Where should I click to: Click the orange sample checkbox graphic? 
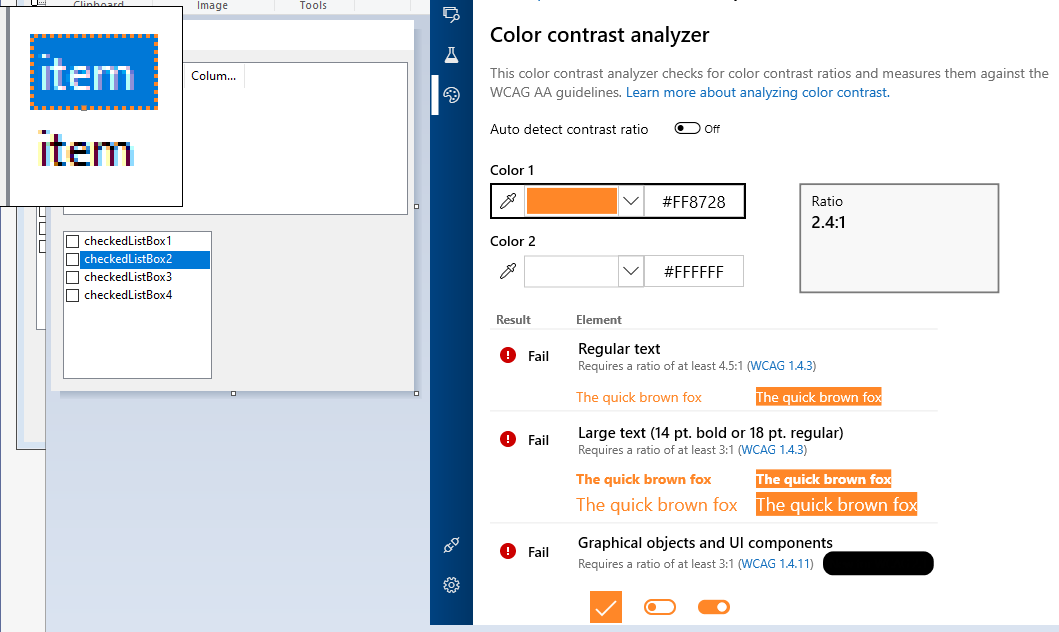pyautogui.click(x=606, y=607)
